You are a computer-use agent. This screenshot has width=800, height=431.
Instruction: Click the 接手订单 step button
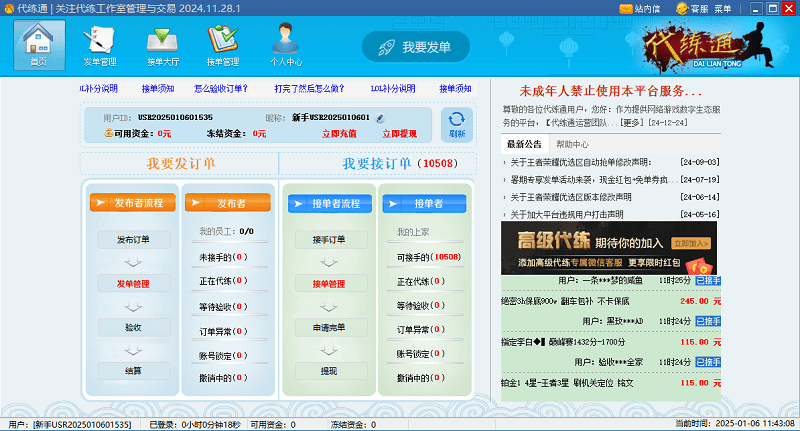331,240
